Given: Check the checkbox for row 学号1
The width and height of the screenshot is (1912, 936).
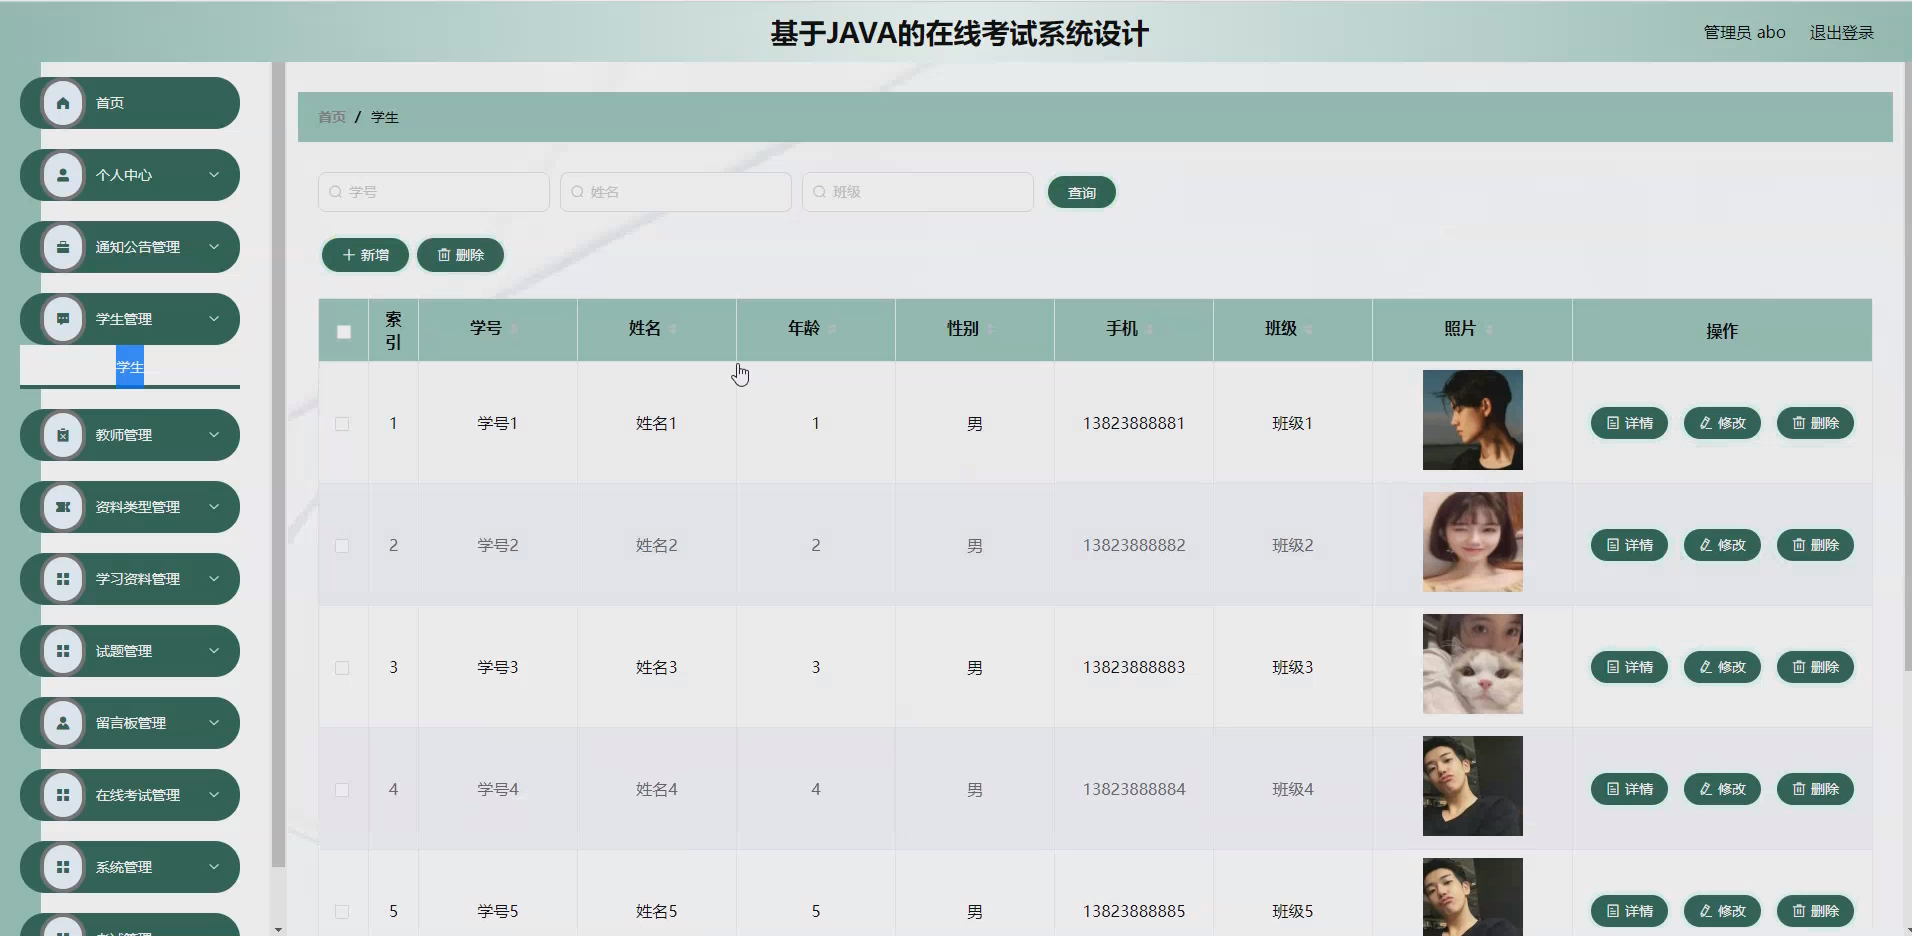Looking at the screenshot, I should click(x=343, y=423).
